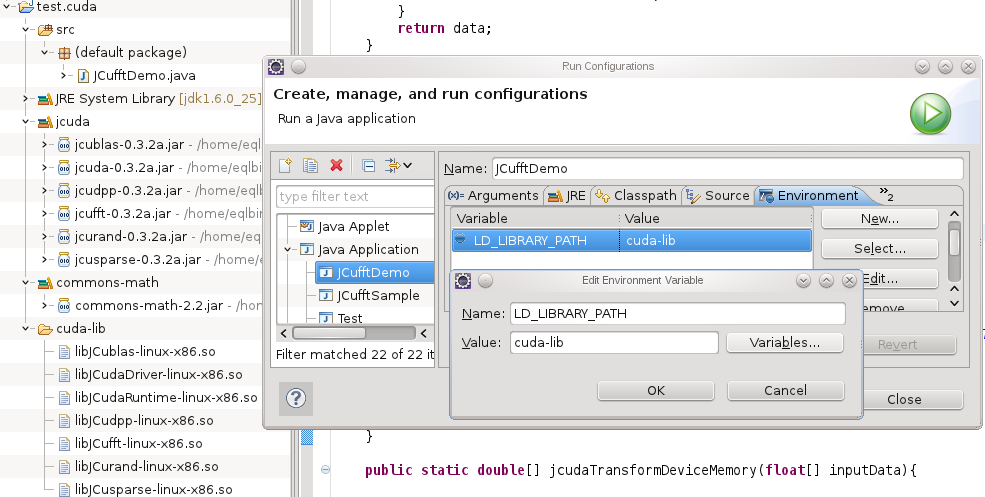Click Cancel in Edit Environment Variable
Viewport: 985px width, 497px height.
[785, 390]
